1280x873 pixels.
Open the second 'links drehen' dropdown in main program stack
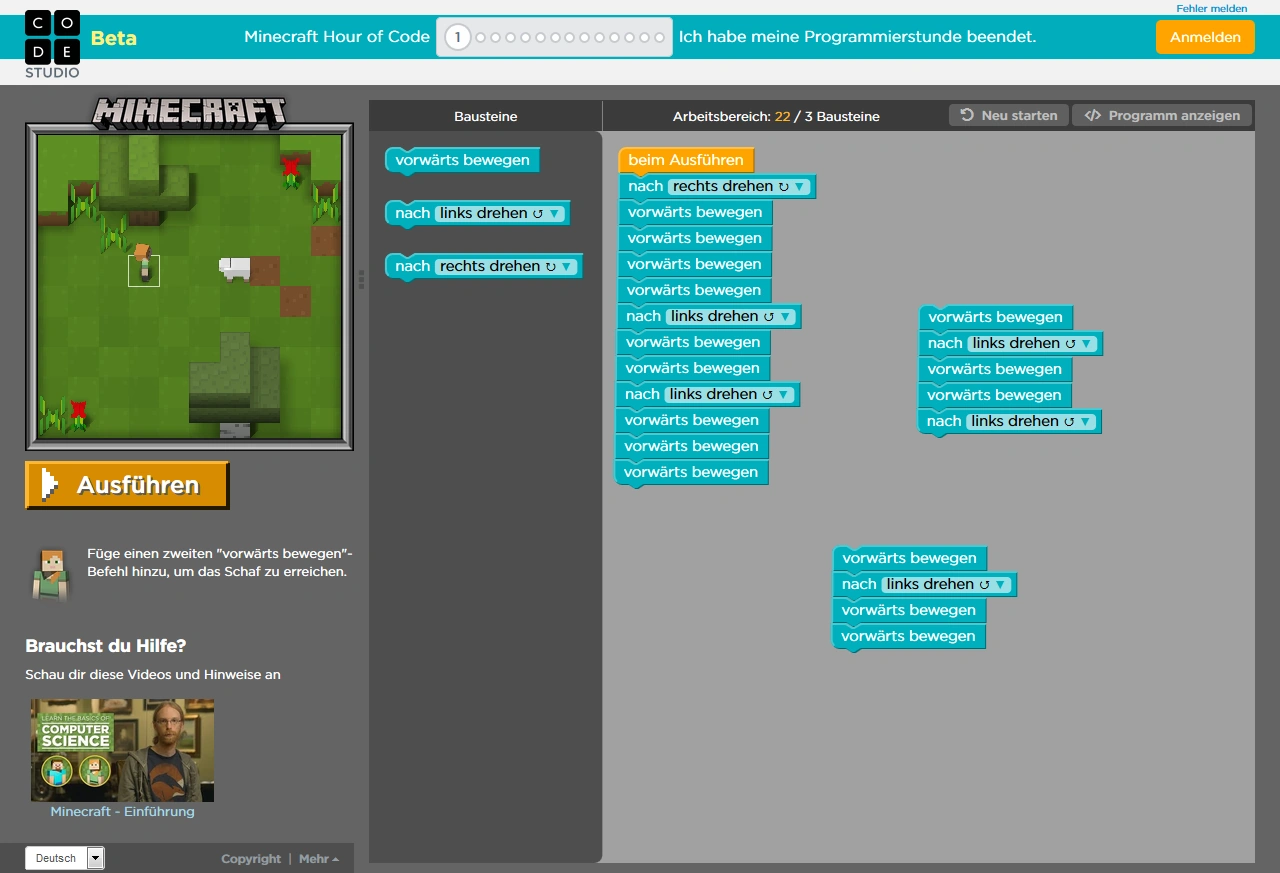click(x=729, y=394)
